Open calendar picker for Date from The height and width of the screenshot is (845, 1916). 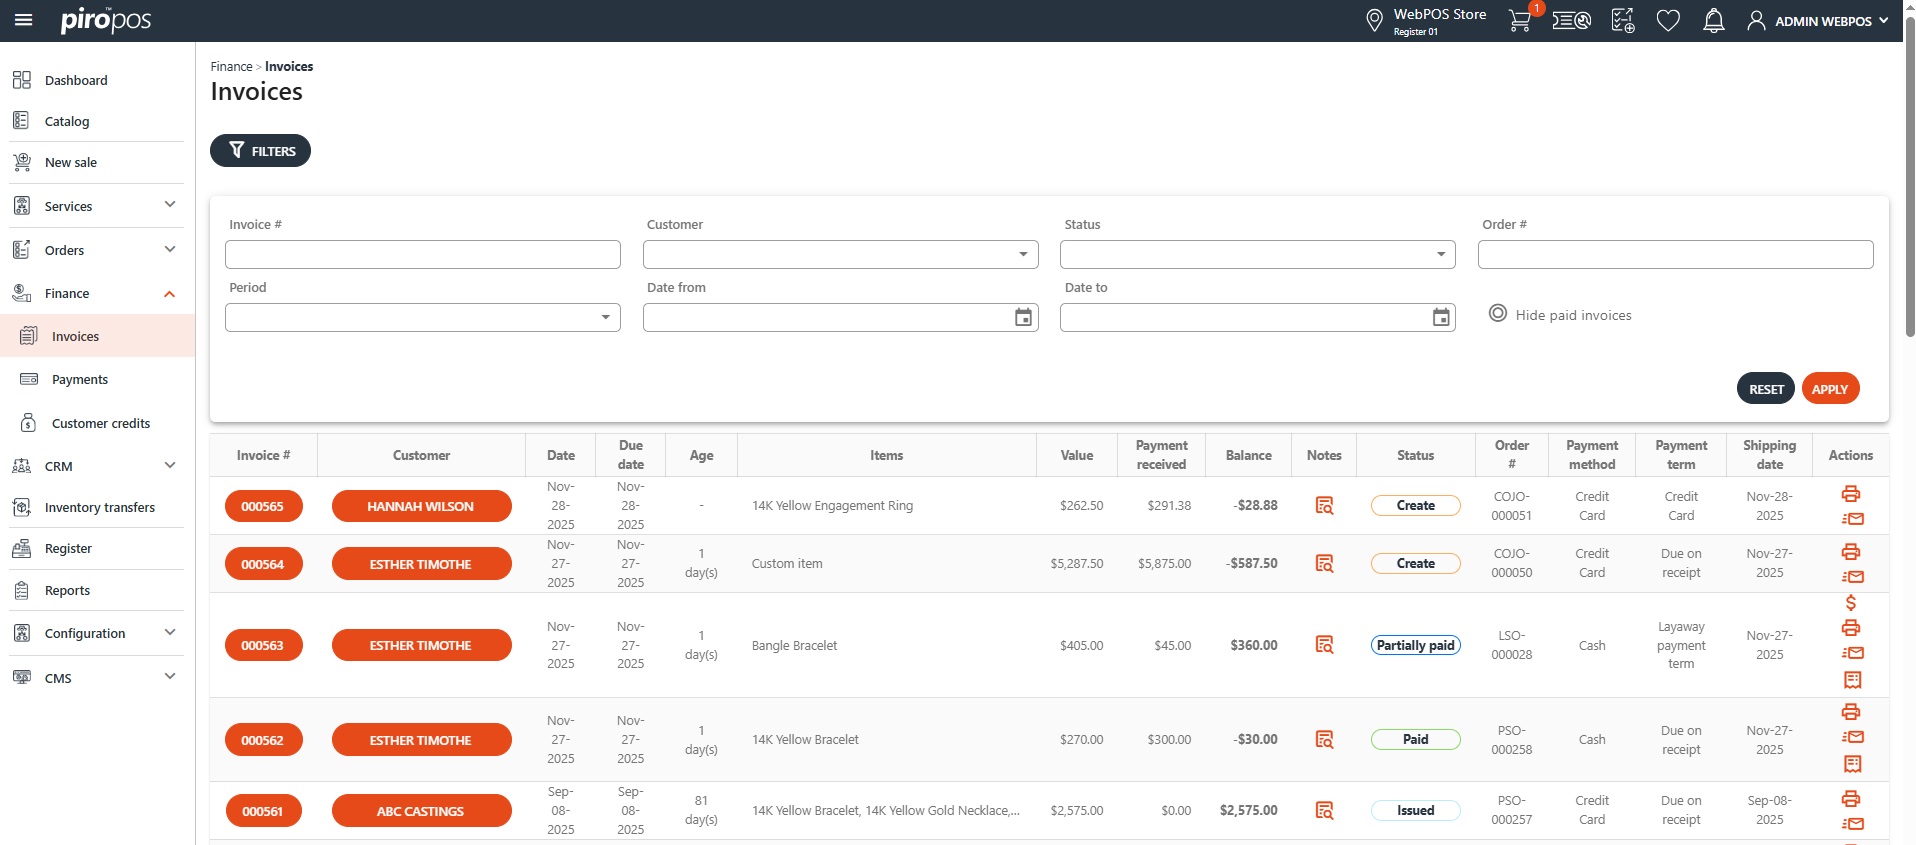click(1023, 318)
